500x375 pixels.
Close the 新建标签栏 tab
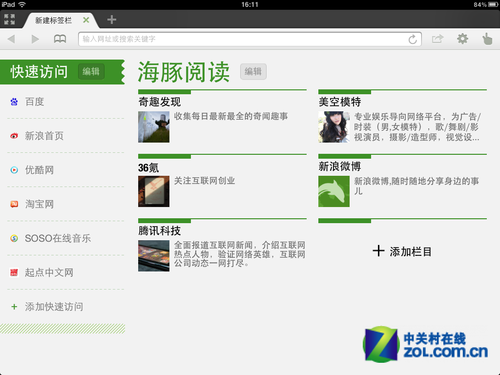(x=86, y=20)
